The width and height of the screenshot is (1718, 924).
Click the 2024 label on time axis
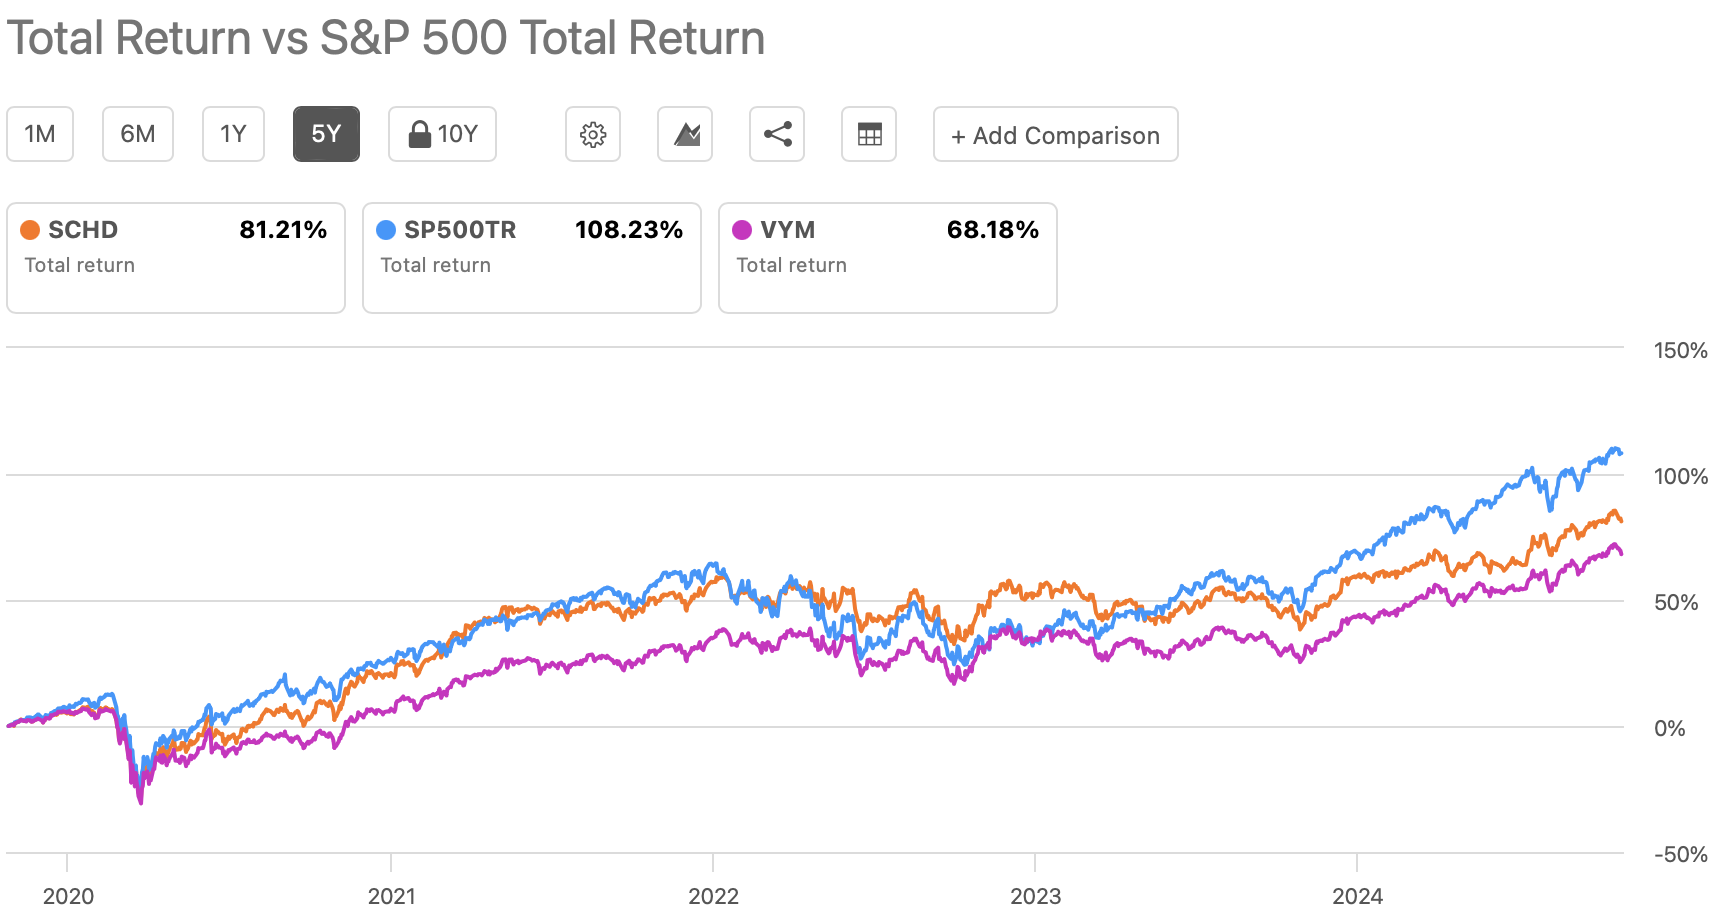(x=1357, y=895)
